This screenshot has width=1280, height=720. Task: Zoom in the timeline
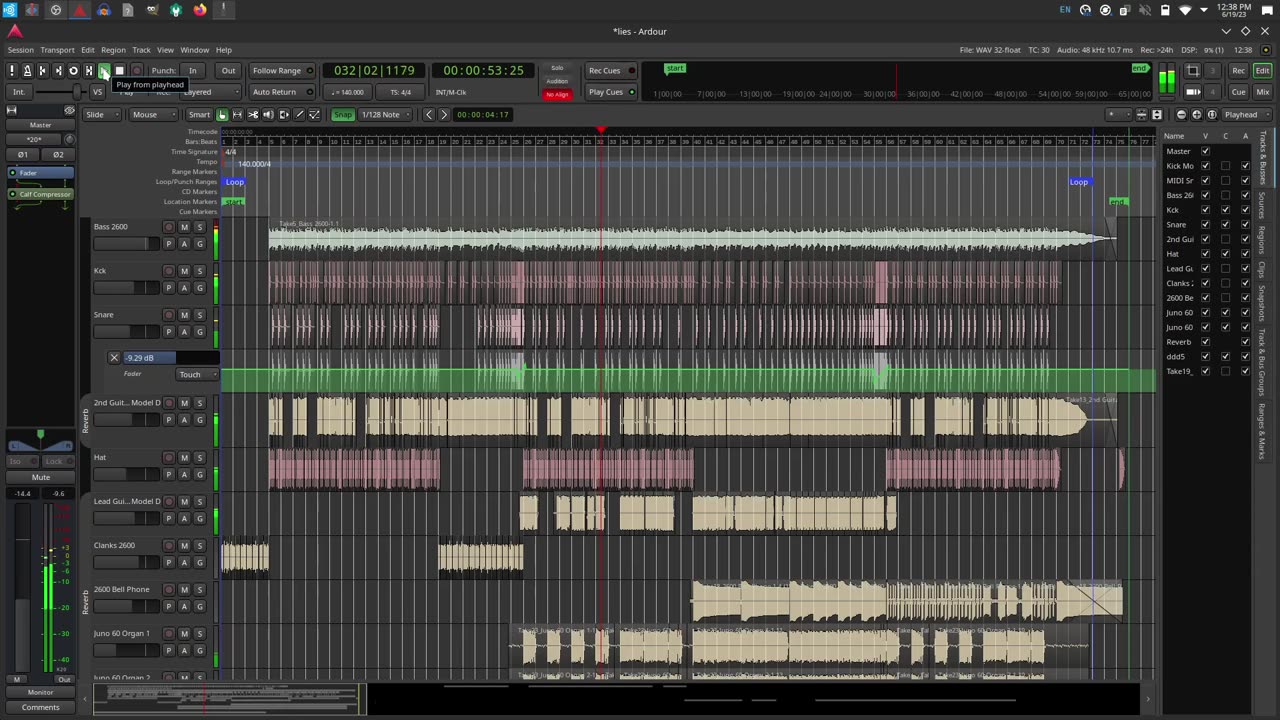pos(1197,115)
